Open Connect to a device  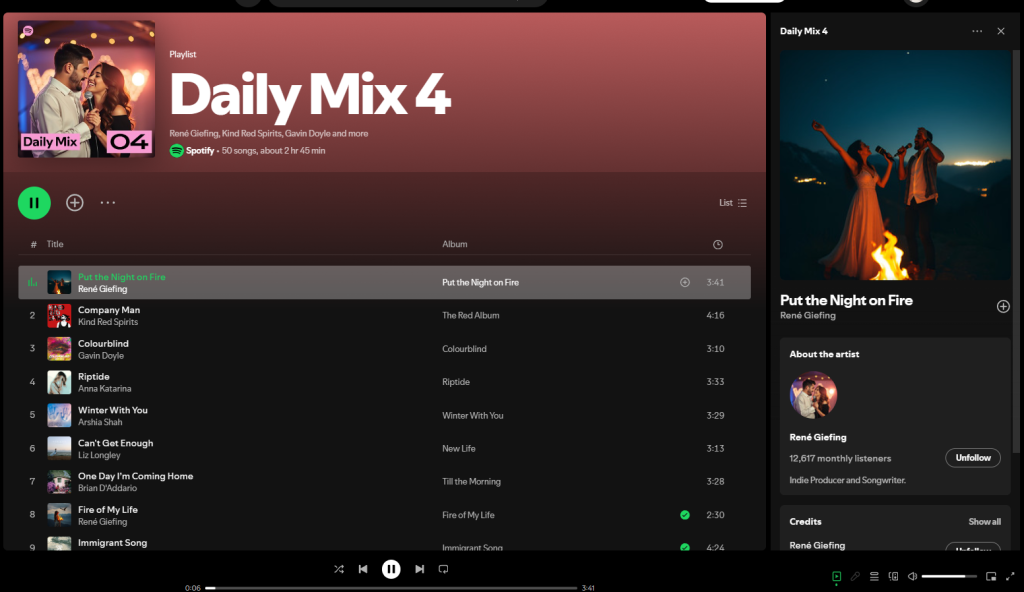tap(893, 576)
